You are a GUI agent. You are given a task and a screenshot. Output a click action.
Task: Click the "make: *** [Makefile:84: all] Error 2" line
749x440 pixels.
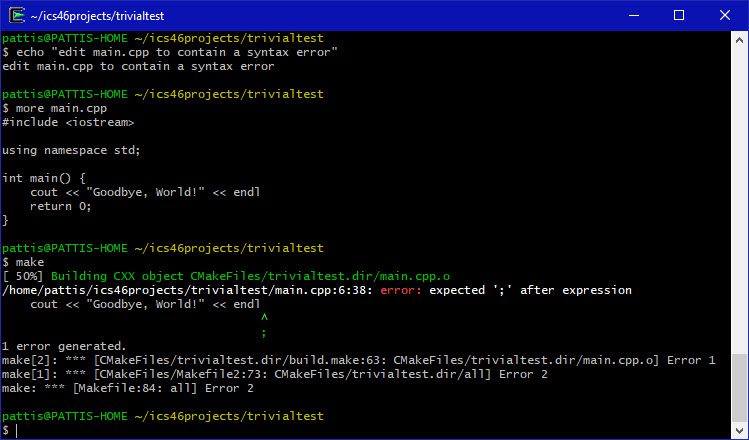click(128, 388)
